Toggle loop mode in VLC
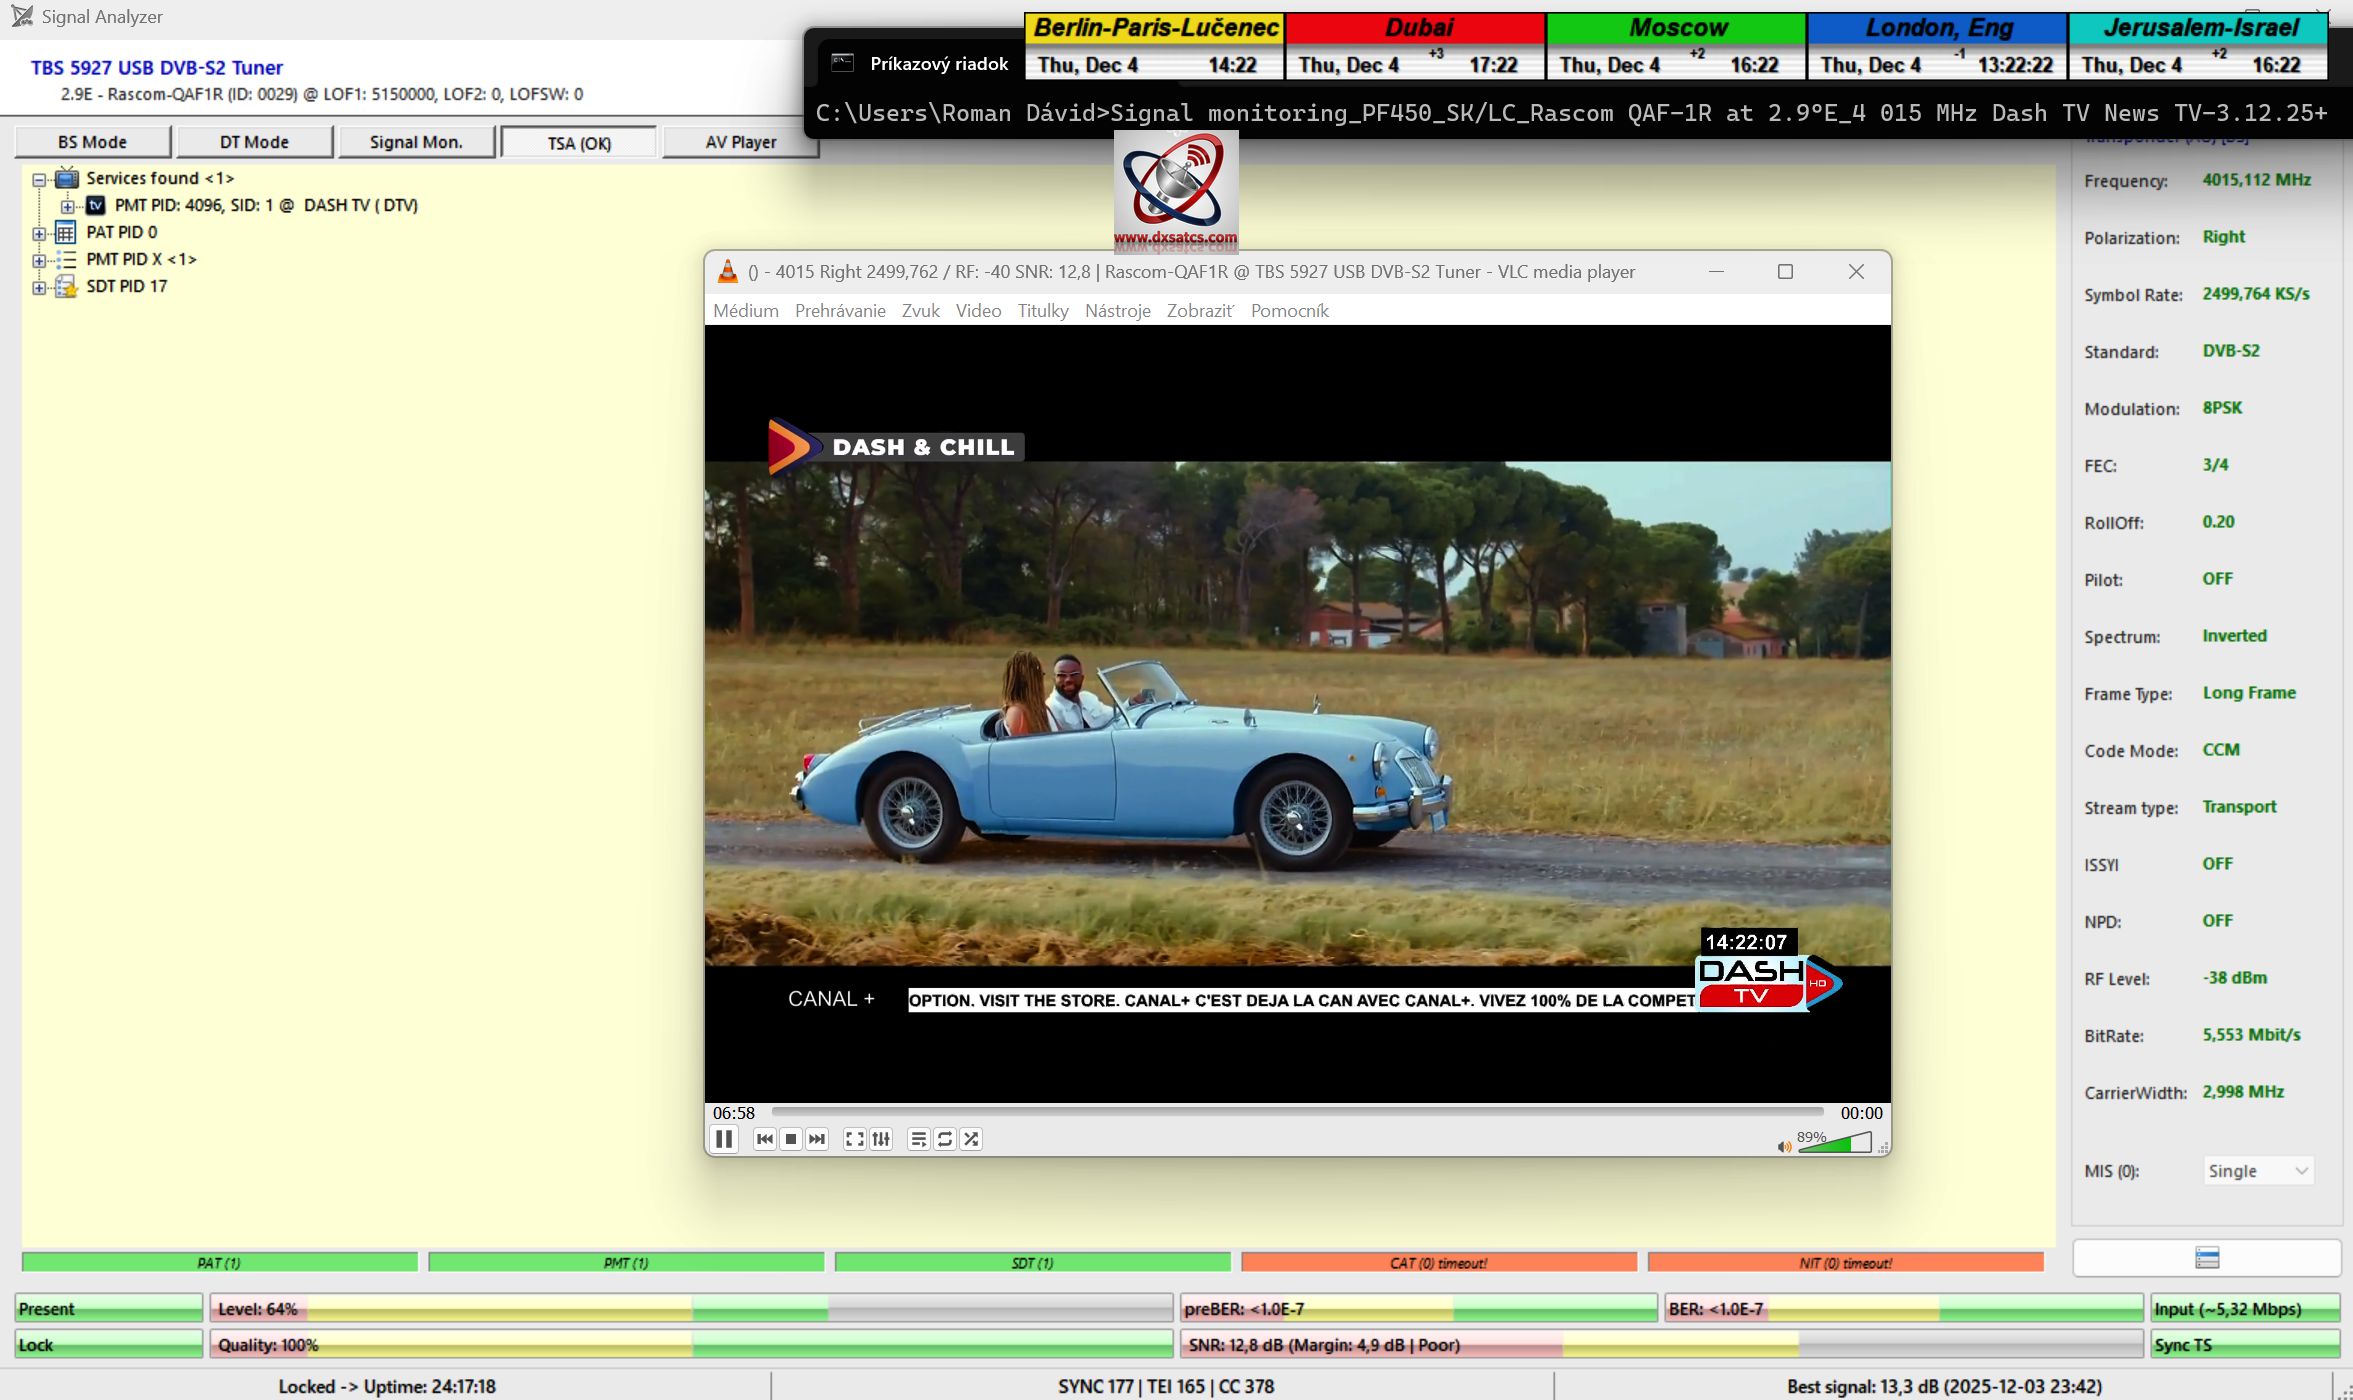Image resolution: width=2353 pixels, height=1400 pixels. (945, 1139)
